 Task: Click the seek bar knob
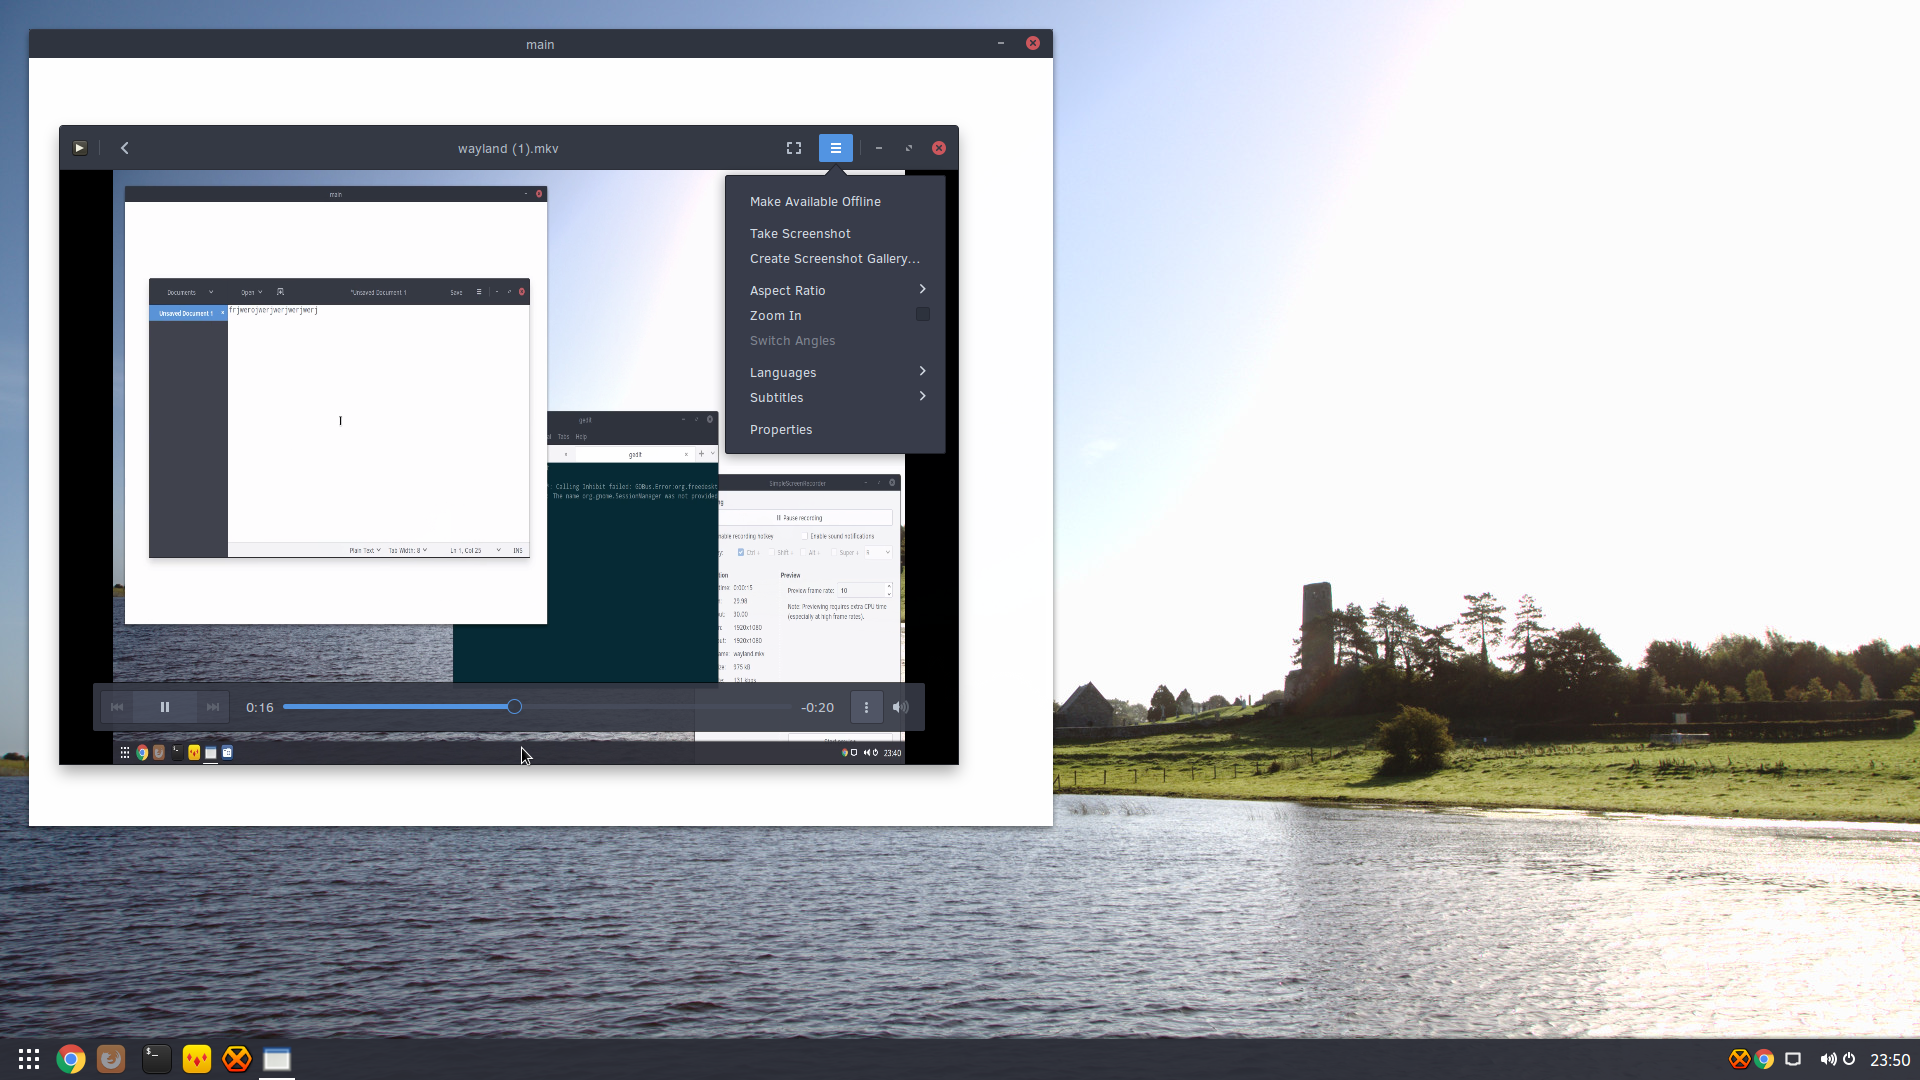point(514,707)
